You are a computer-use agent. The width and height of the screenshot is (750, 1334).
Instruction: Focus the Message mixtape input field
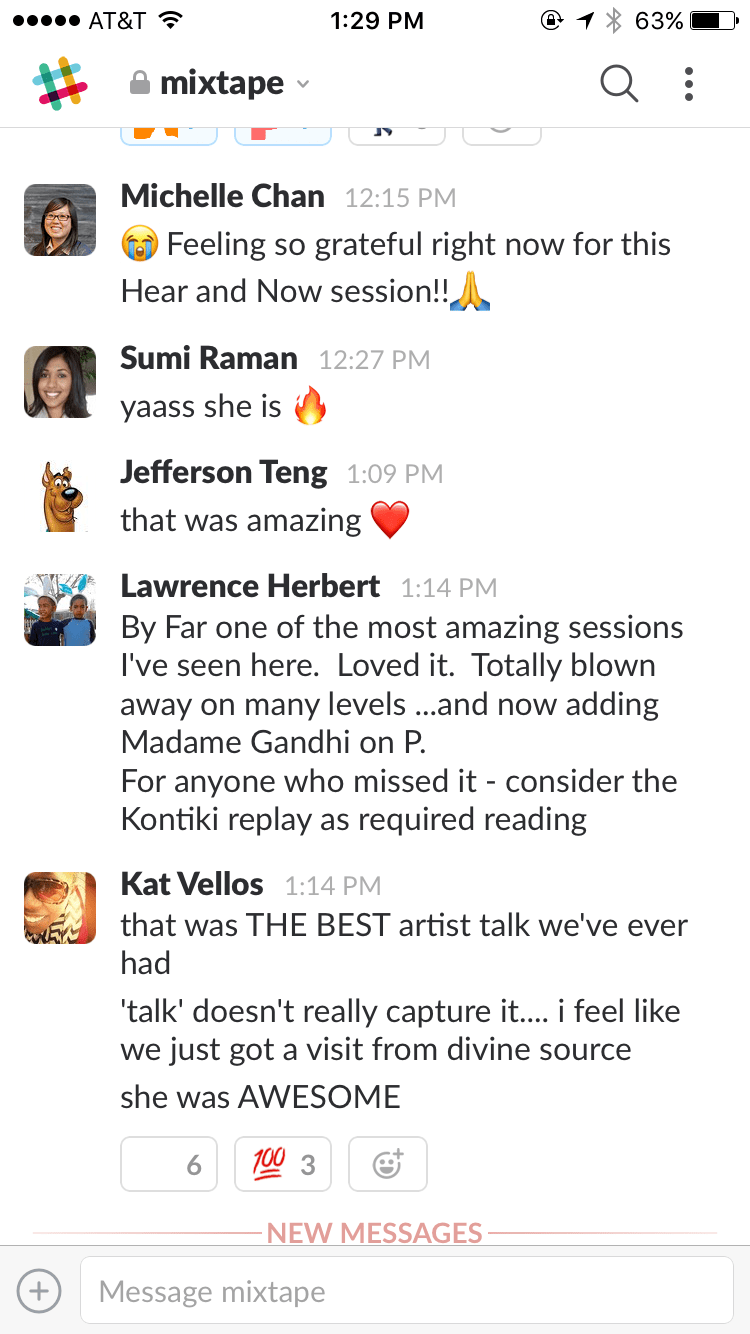coord(406,1290)
